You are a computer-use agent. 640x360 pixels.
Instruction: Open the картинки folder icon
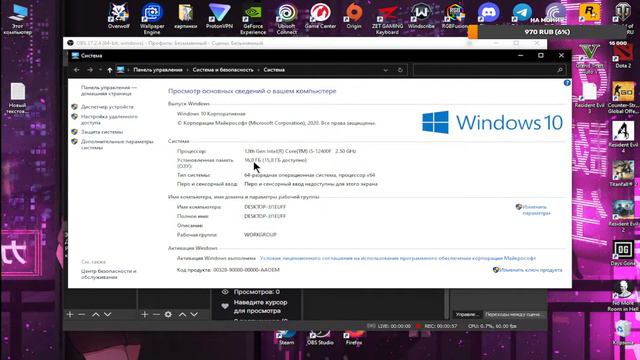(x=186, y=16)
